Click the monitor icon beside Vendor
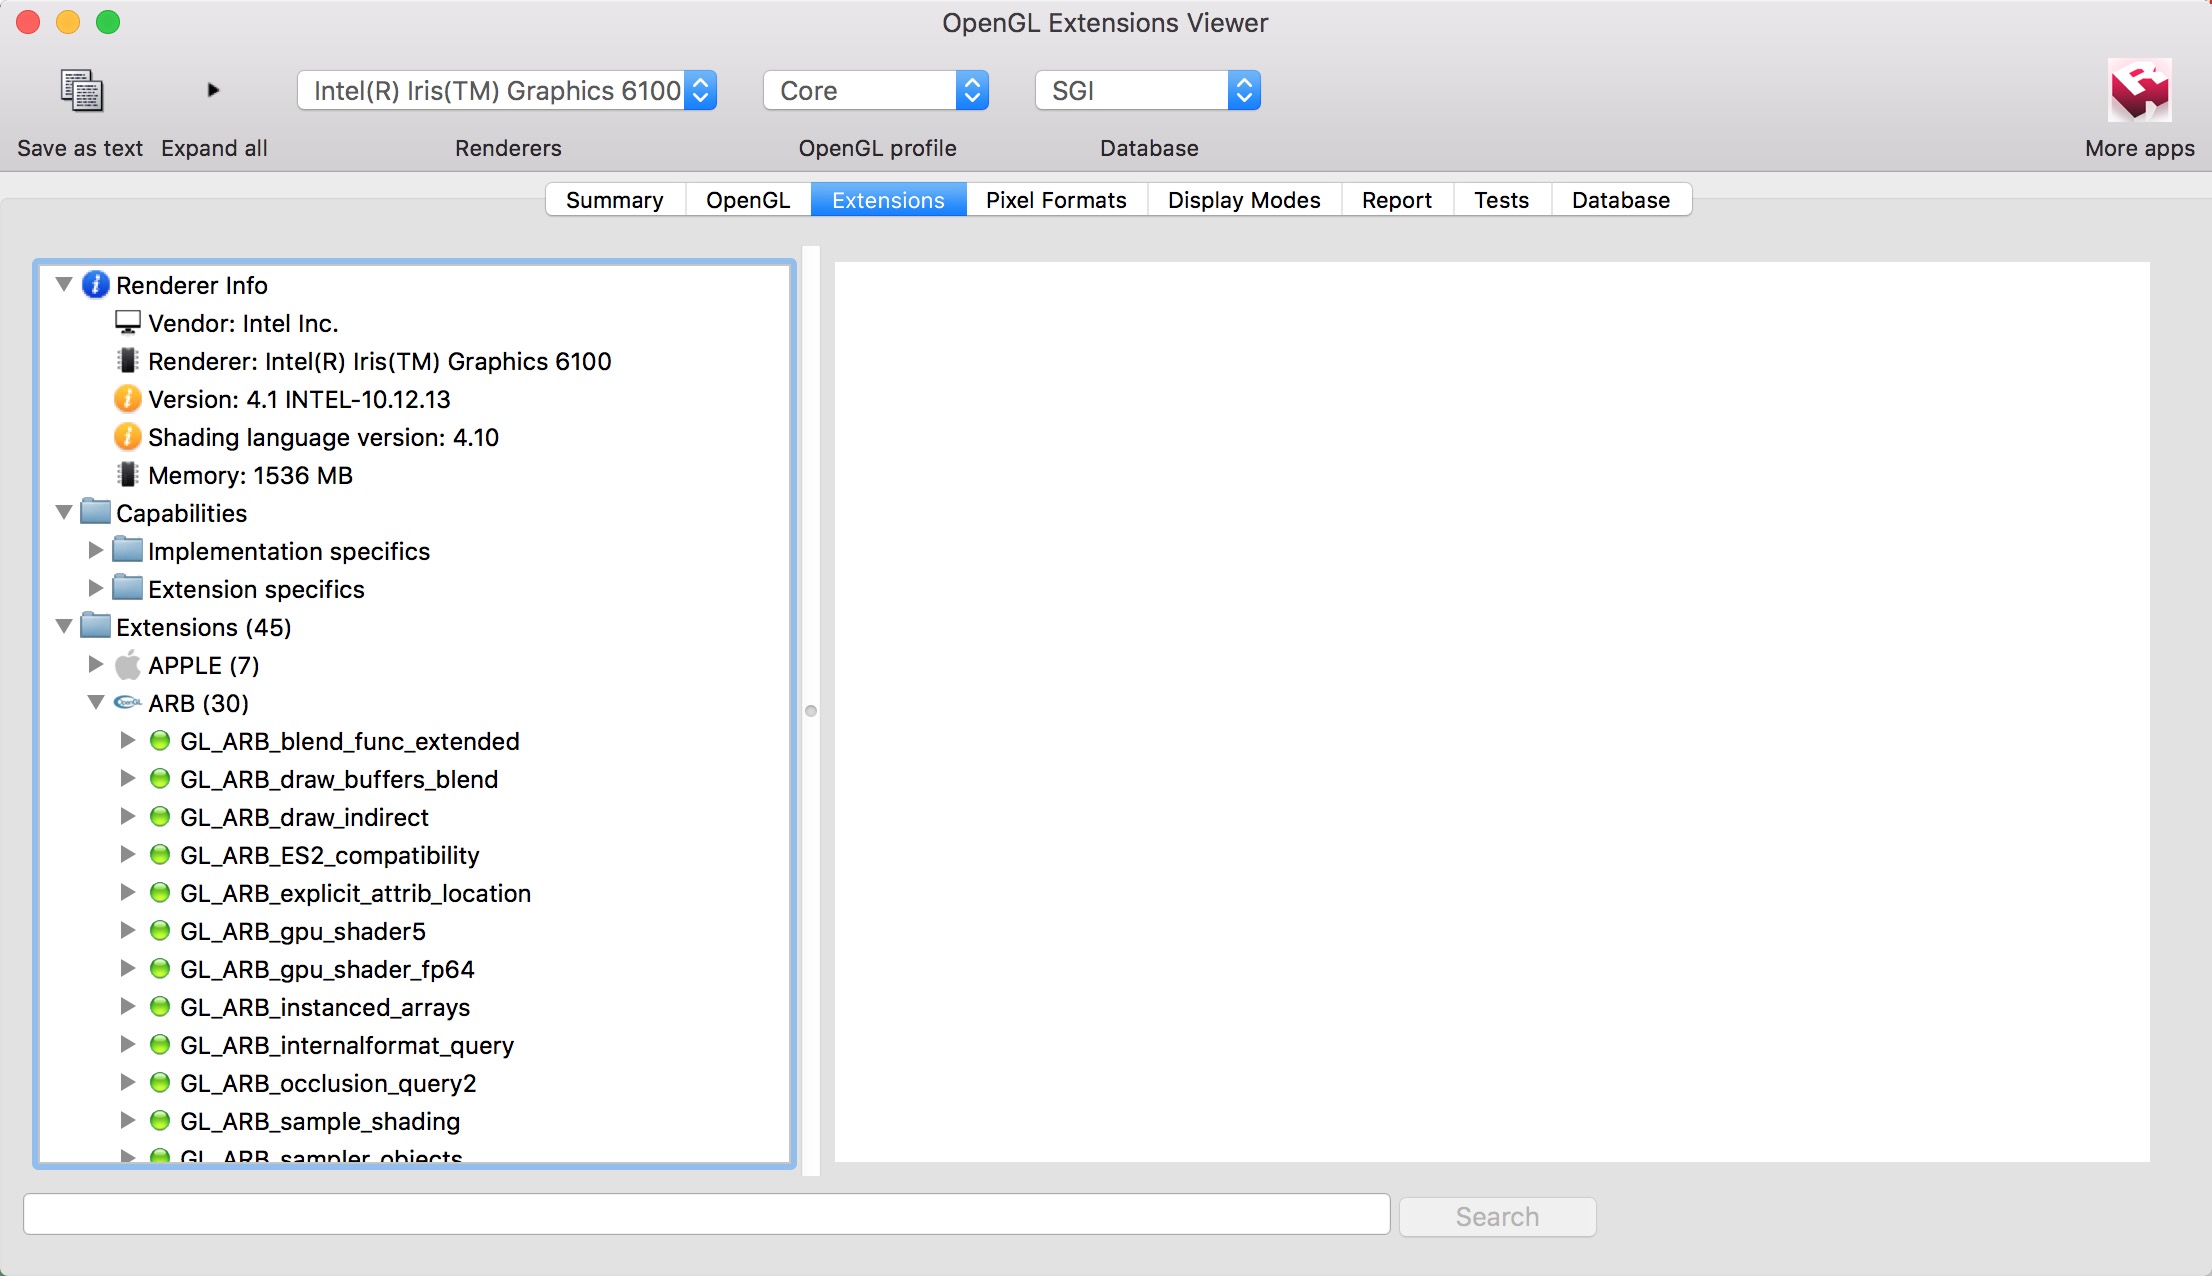 (127, 322)
